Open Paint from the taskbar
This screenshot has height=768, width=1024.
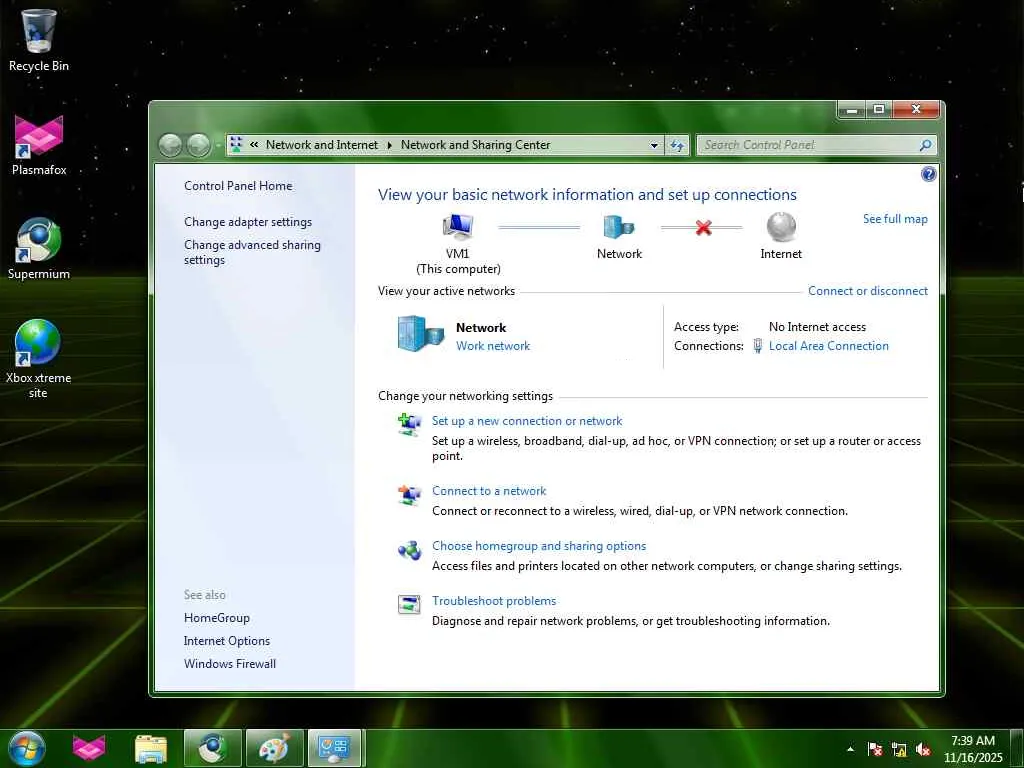pos(274,748)
